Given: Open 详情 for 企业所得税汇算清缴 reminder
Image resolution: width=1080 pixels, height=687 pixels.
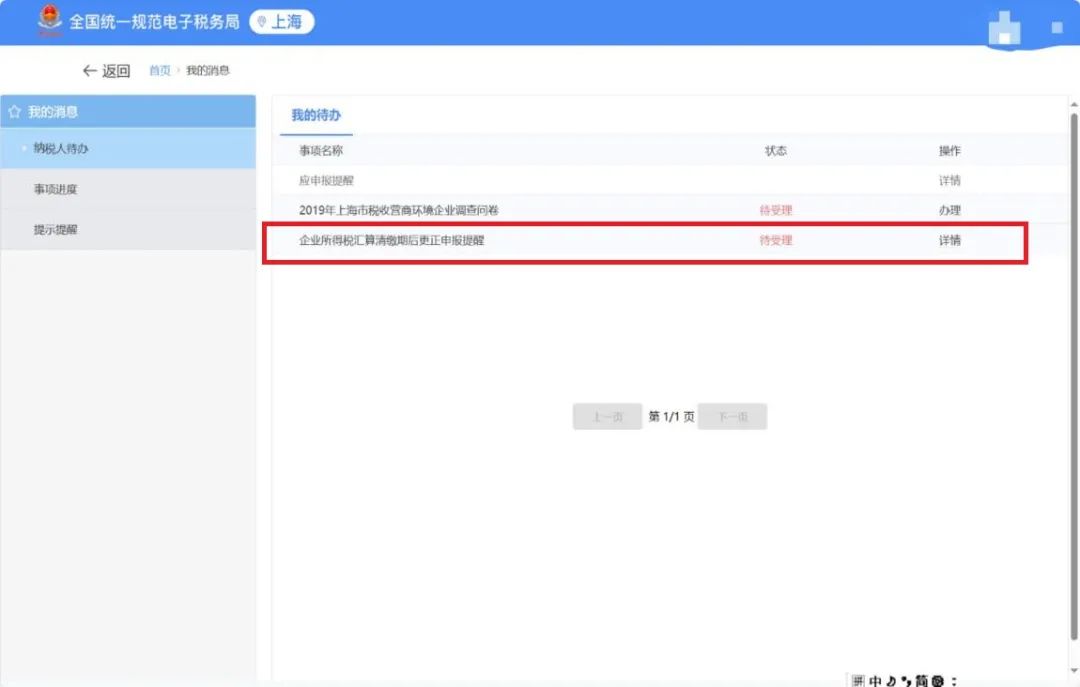Looking at the screenshot, I should pyautogui.click(x=949, y=241).
